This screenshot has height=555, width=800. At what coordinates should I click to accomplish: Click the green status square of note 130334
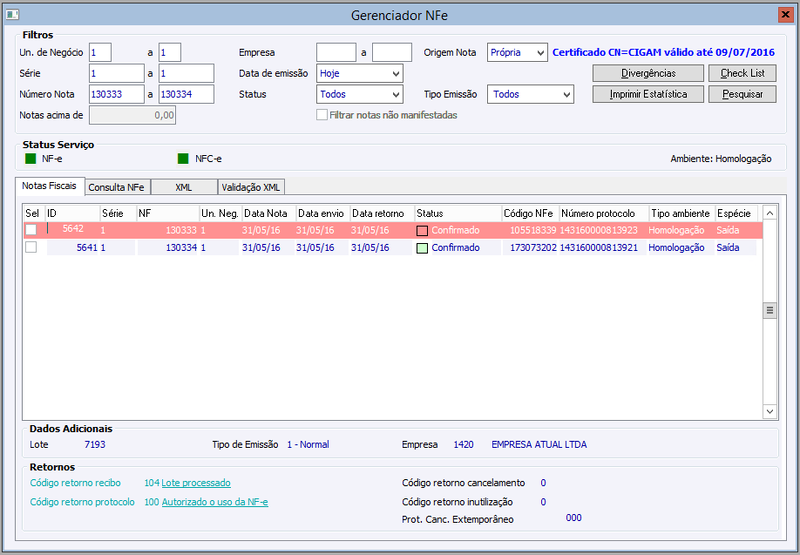coord(422,248)
